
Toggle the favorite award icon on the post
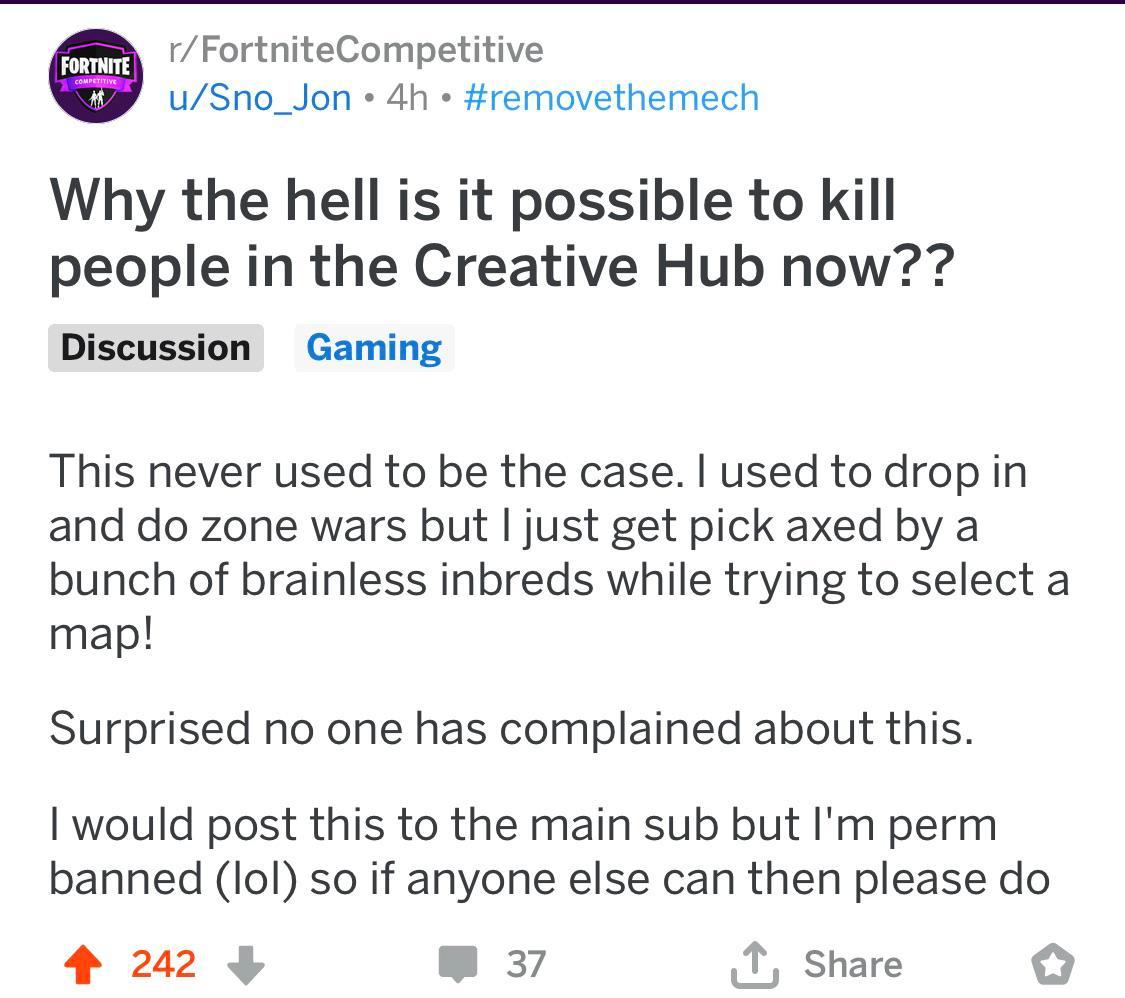1051,964
